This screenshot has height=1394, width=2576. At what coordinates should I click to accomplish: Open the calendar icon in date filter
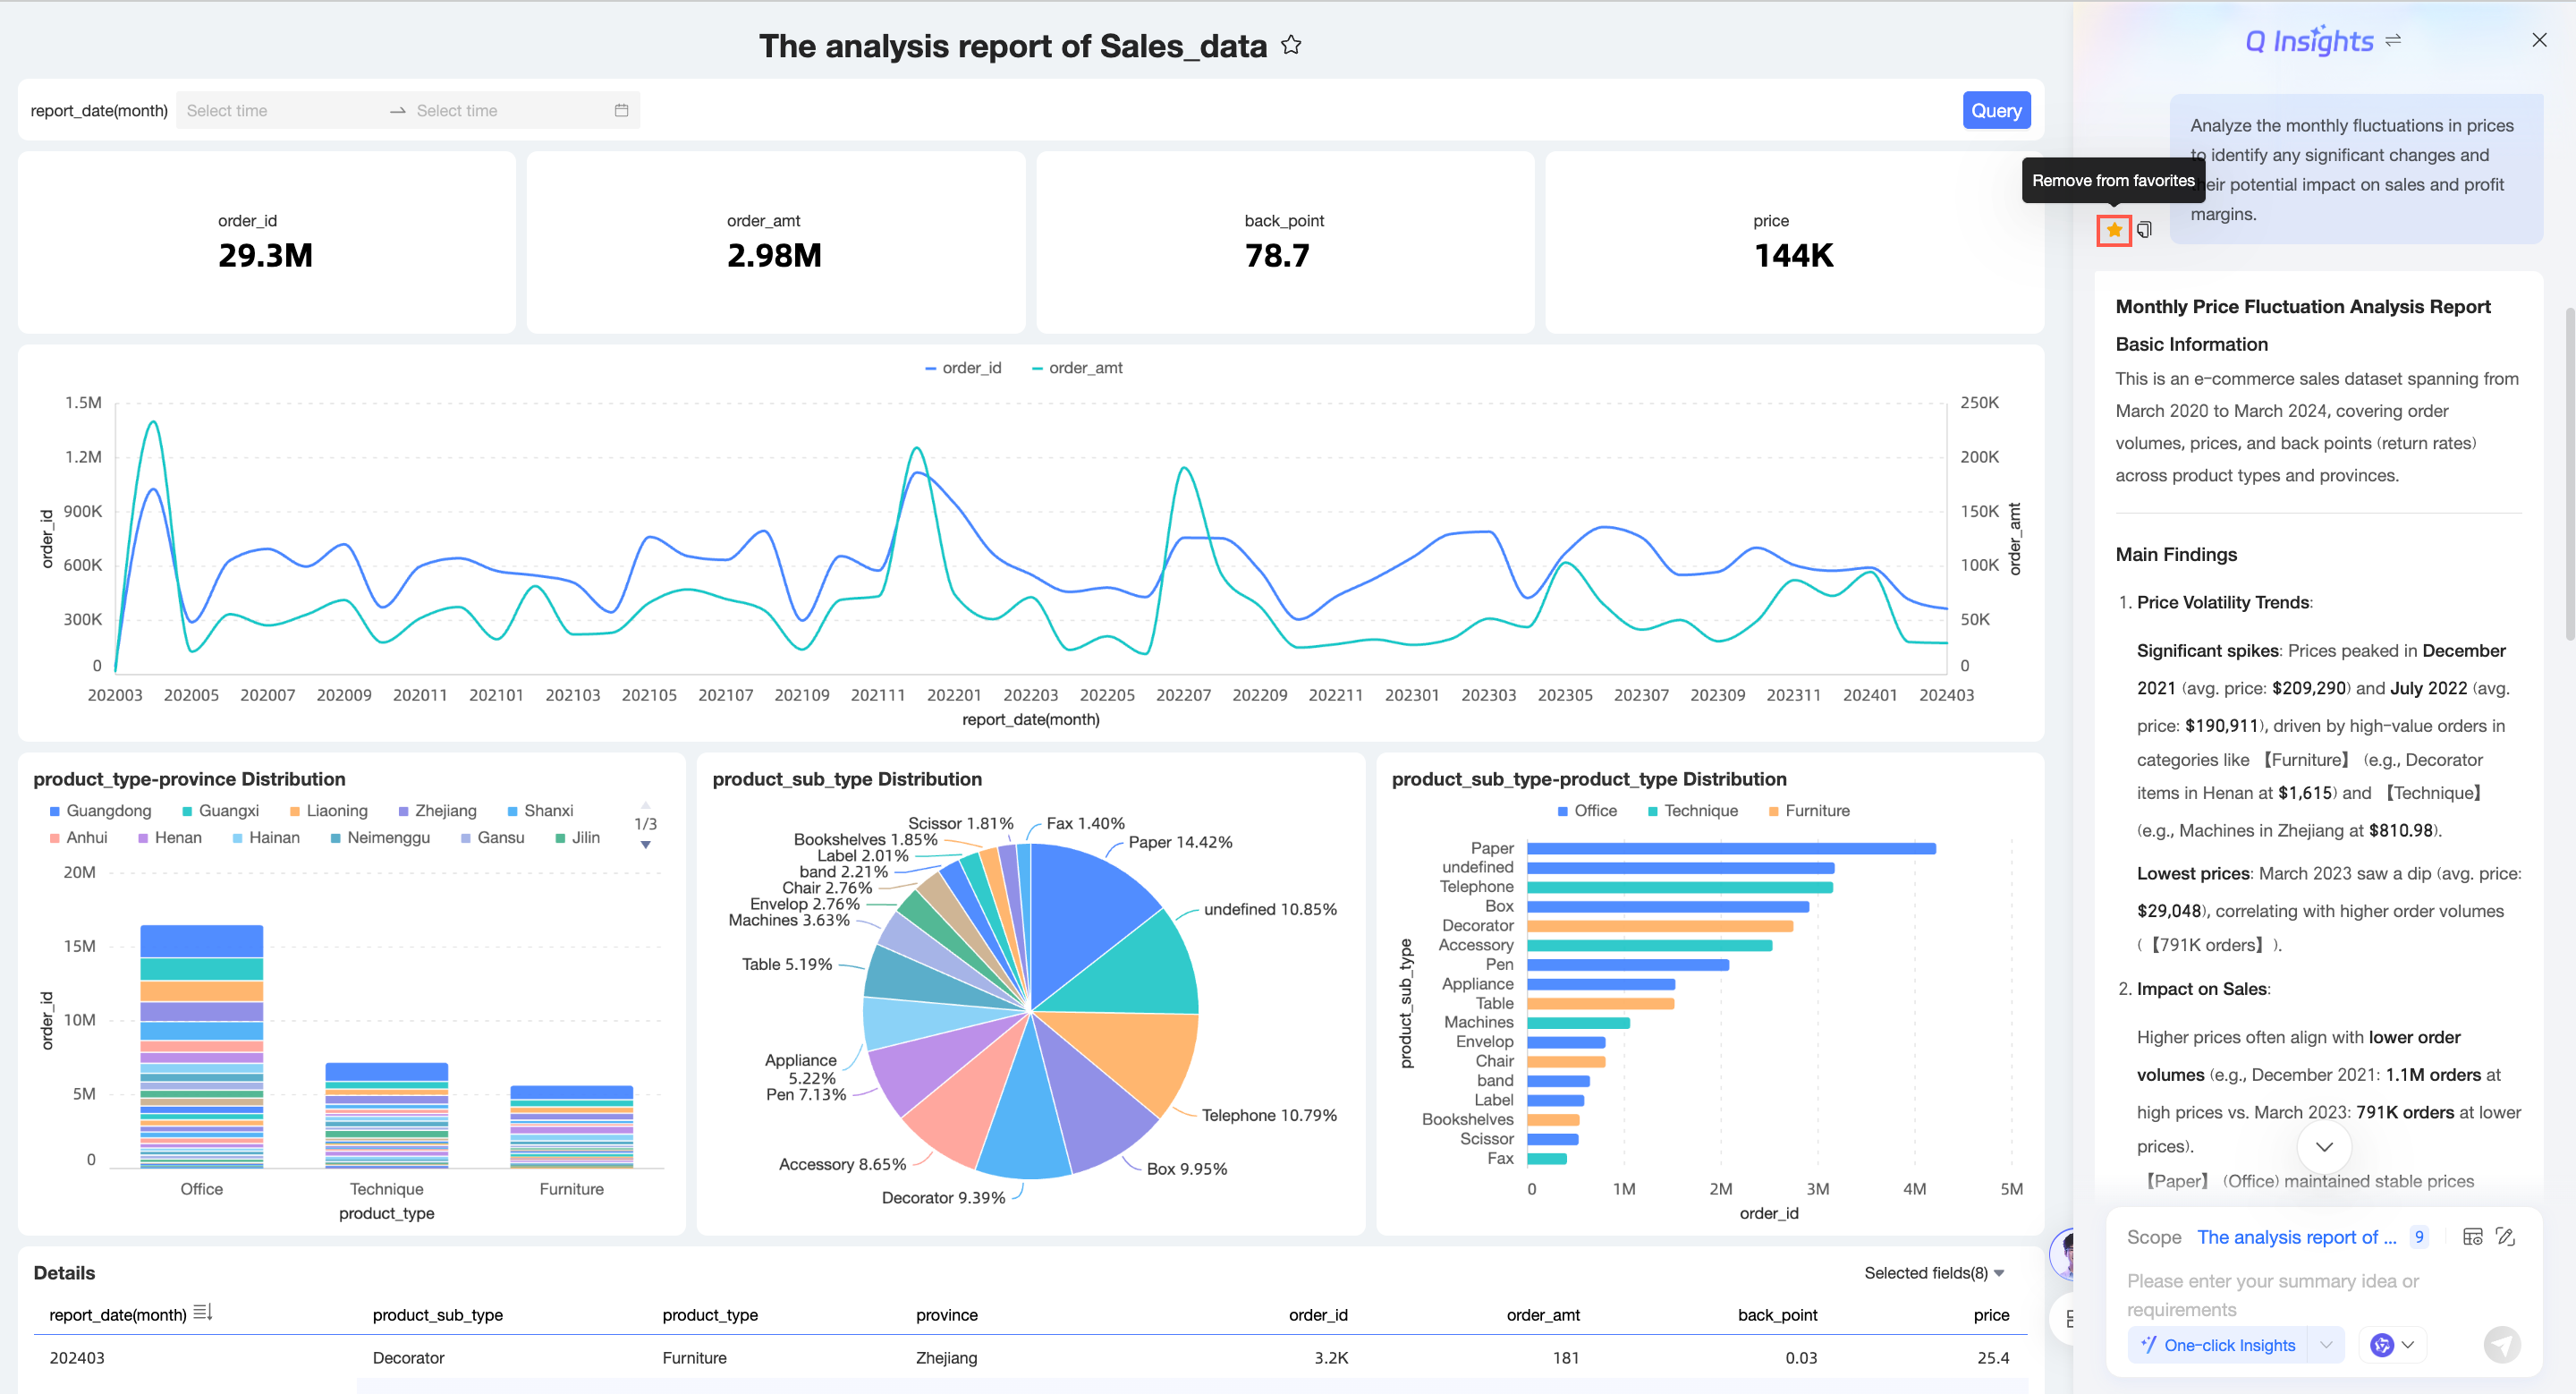[621, 110]
